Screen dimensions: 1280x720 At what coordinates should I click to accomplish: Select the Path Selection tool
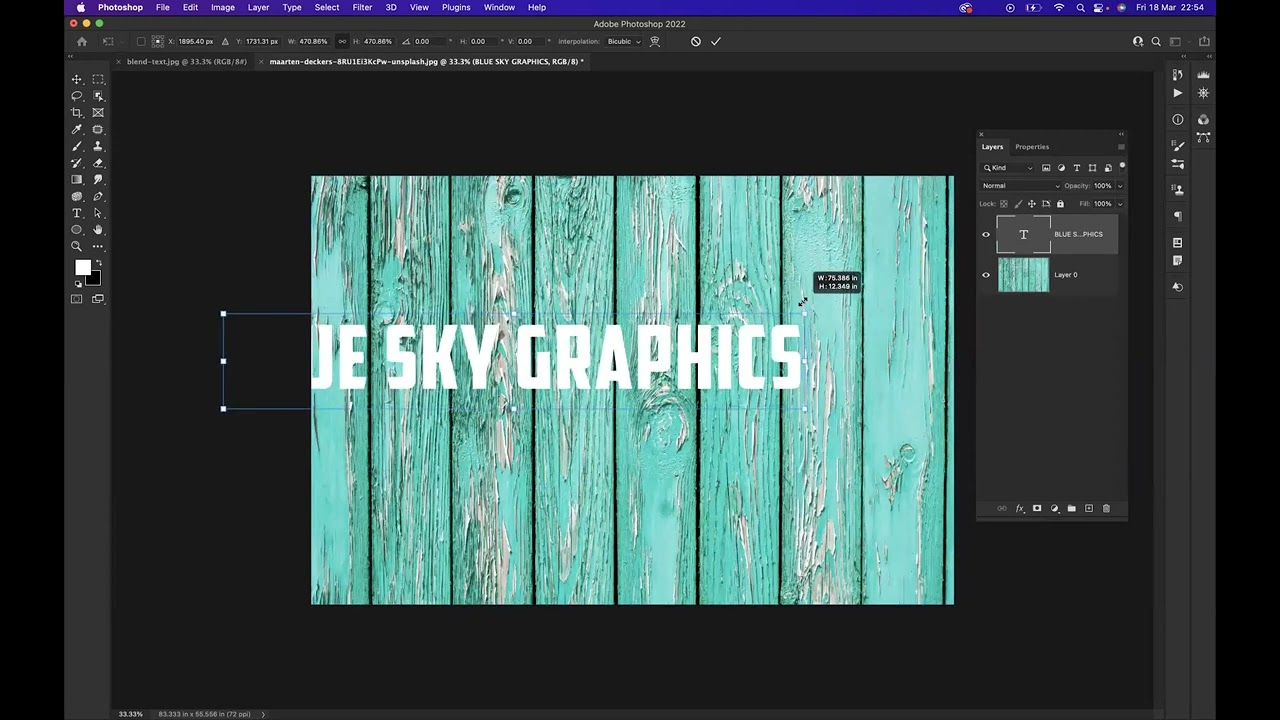click(x=98, y=213)
